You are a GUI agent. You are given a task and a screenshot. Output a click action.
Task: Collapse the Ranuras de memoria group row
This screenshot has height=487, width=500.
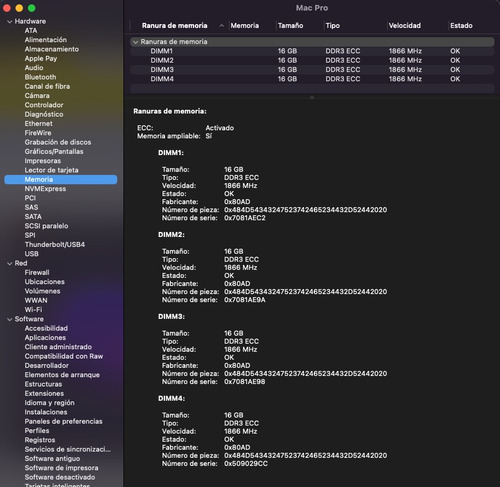(x=135, y=42)
